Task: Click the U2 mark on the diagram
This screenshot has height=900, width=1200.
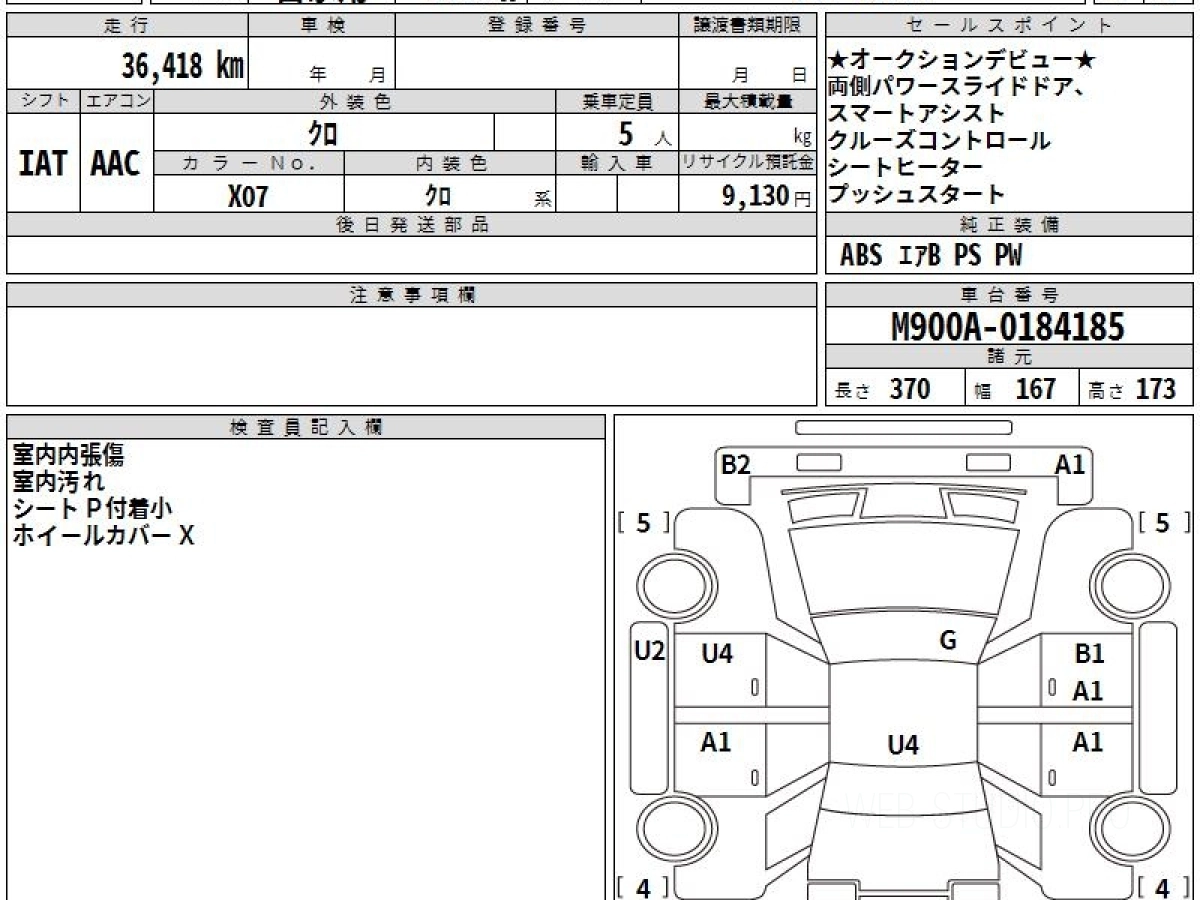Action: coord(650,651)
